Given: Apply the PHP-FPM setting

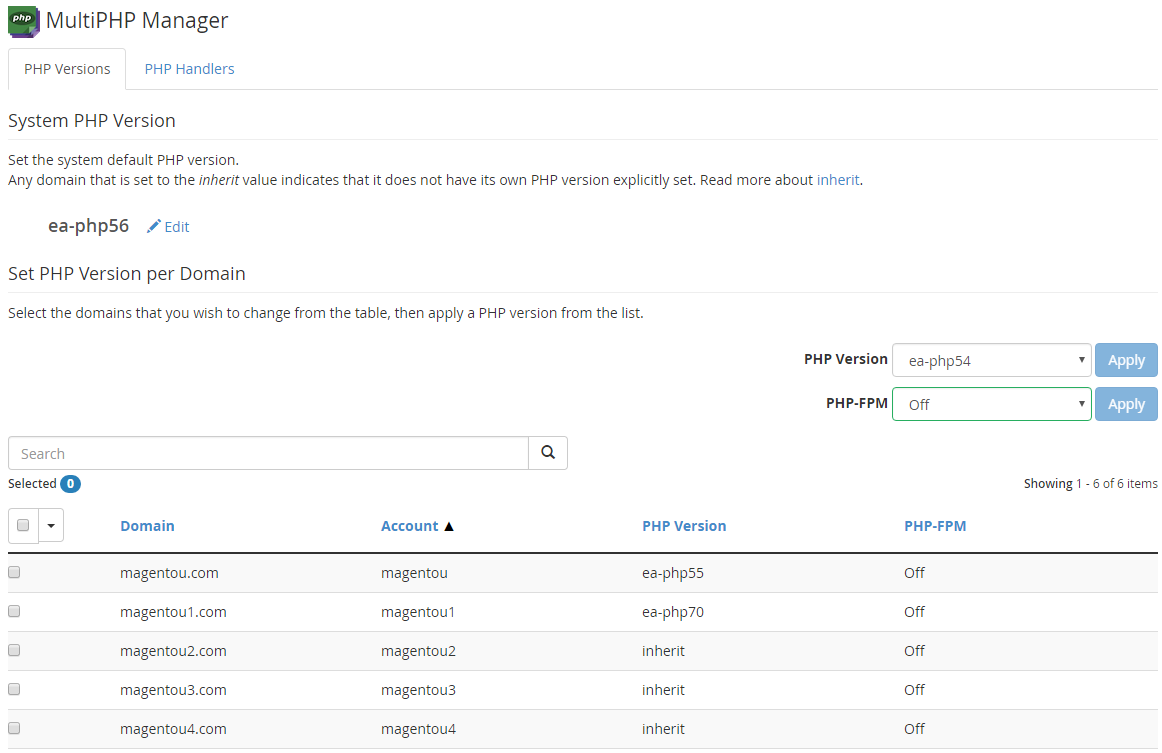Looking at the screenshot, I should [x=1126, y=404].
